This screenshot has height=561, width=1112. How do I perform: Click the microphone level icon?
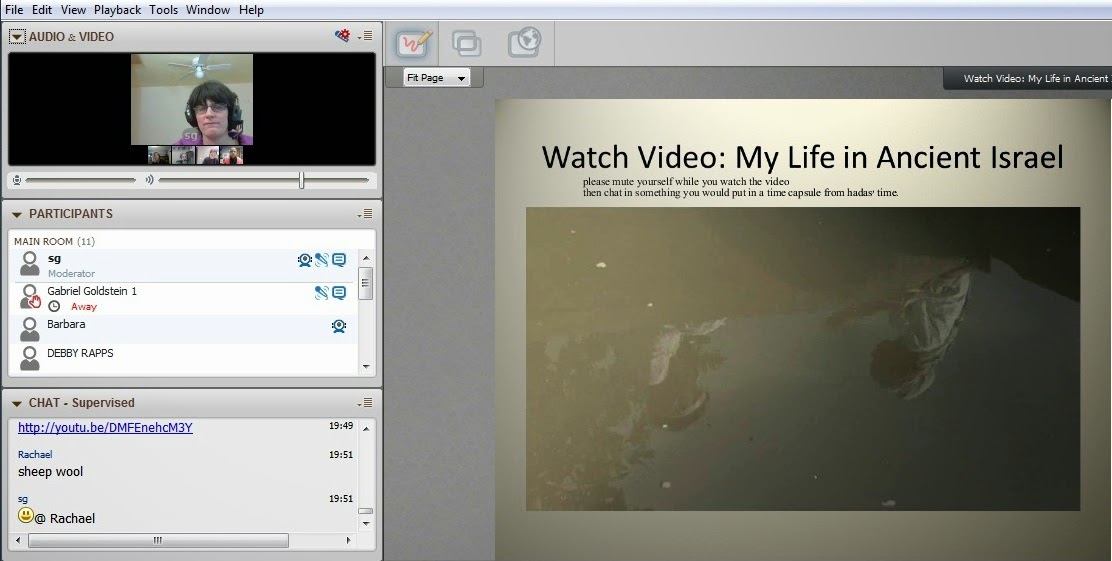(x=17, y=180)
